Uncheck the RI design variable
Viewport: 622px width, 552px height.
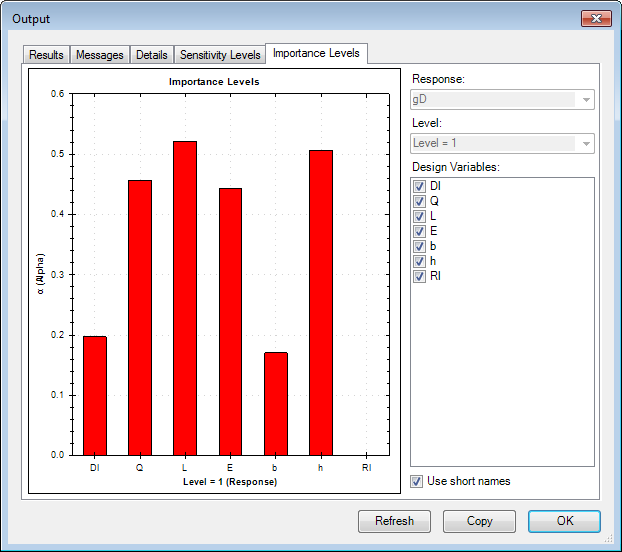pyautogui.click(x=420, y=276)
